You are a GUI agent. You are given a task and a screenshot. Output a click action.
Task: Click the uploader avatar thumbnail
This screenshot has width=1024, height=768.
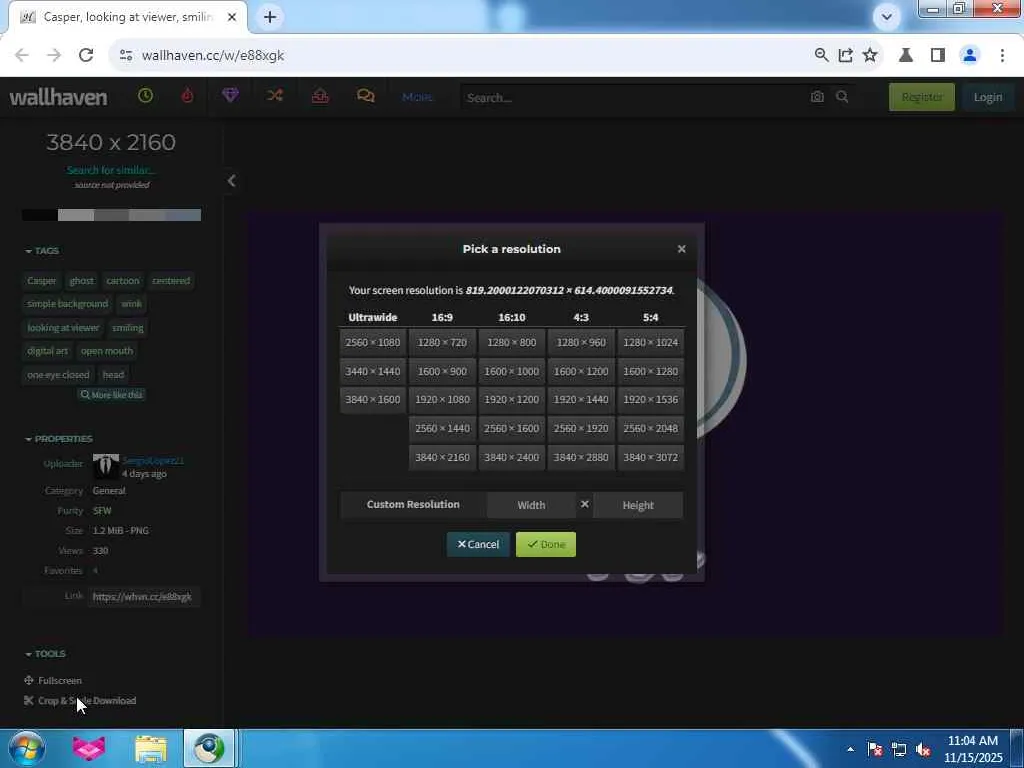[106, 467]
